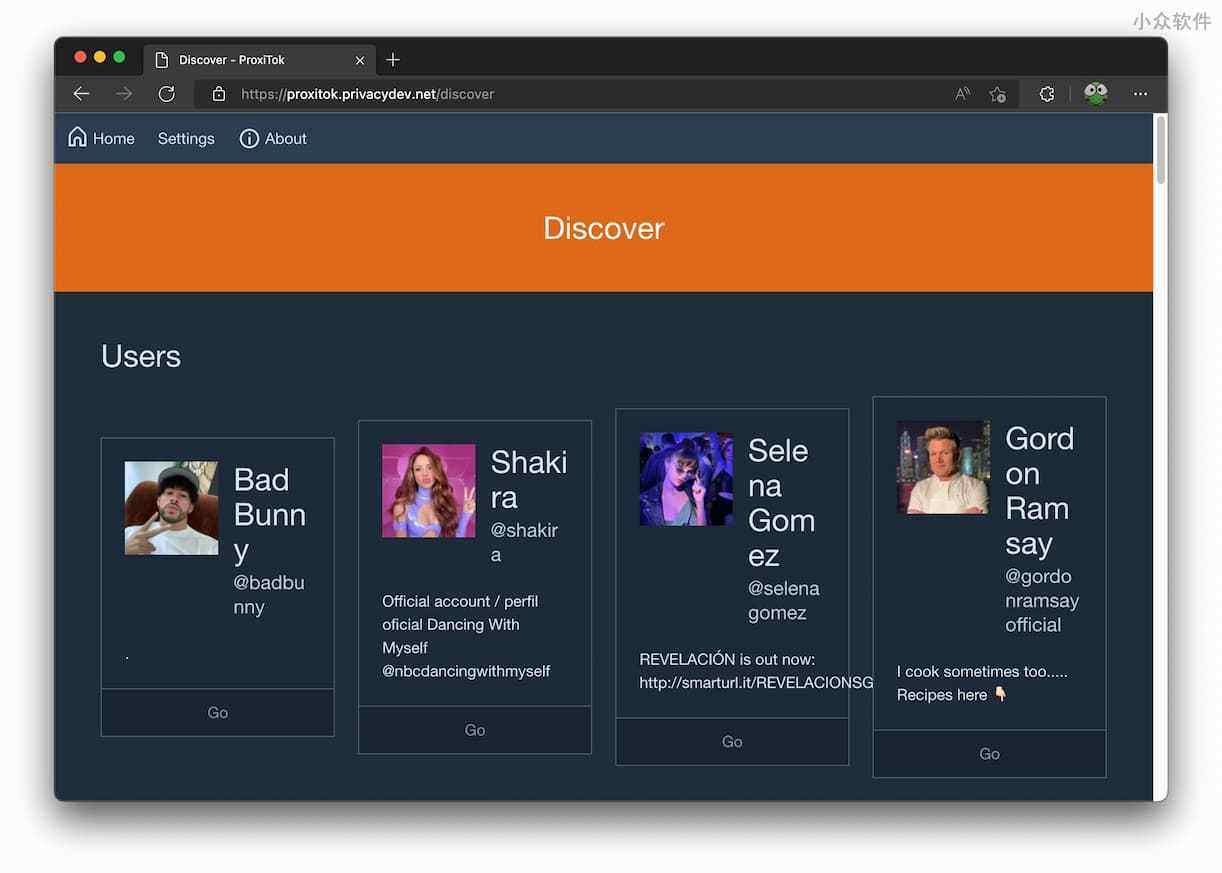Open Settings in the navigation bar
This screenshot has height=873, width=1222.
[186, 139]
